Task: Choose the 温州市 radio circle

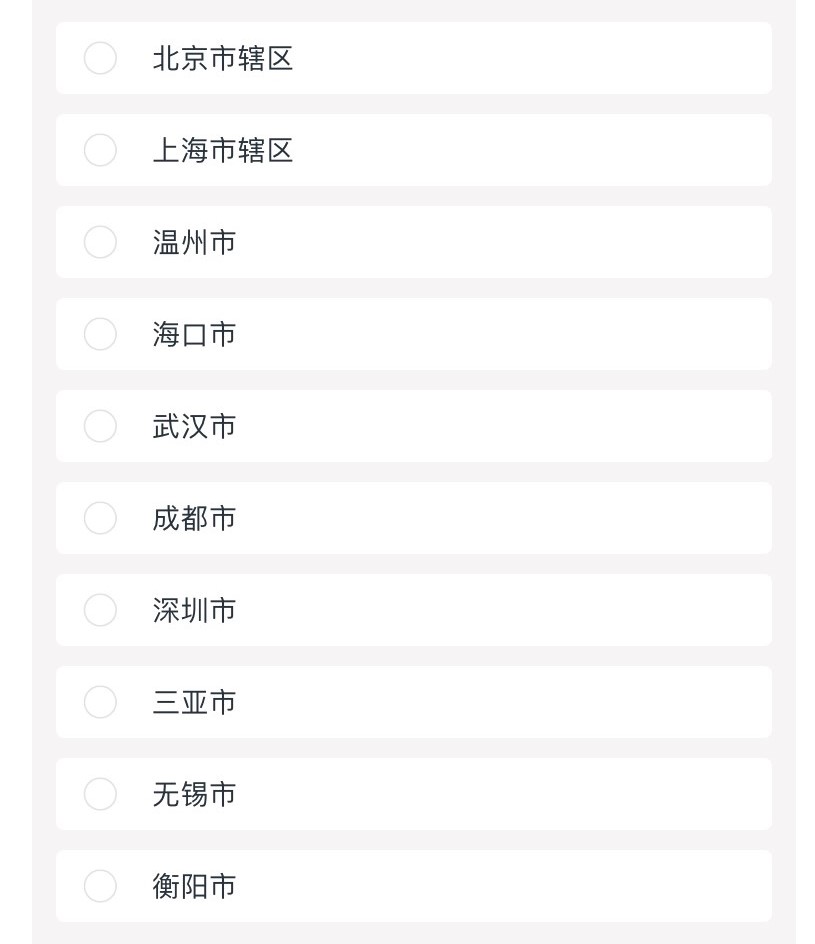Action: [x=100, y=243]
